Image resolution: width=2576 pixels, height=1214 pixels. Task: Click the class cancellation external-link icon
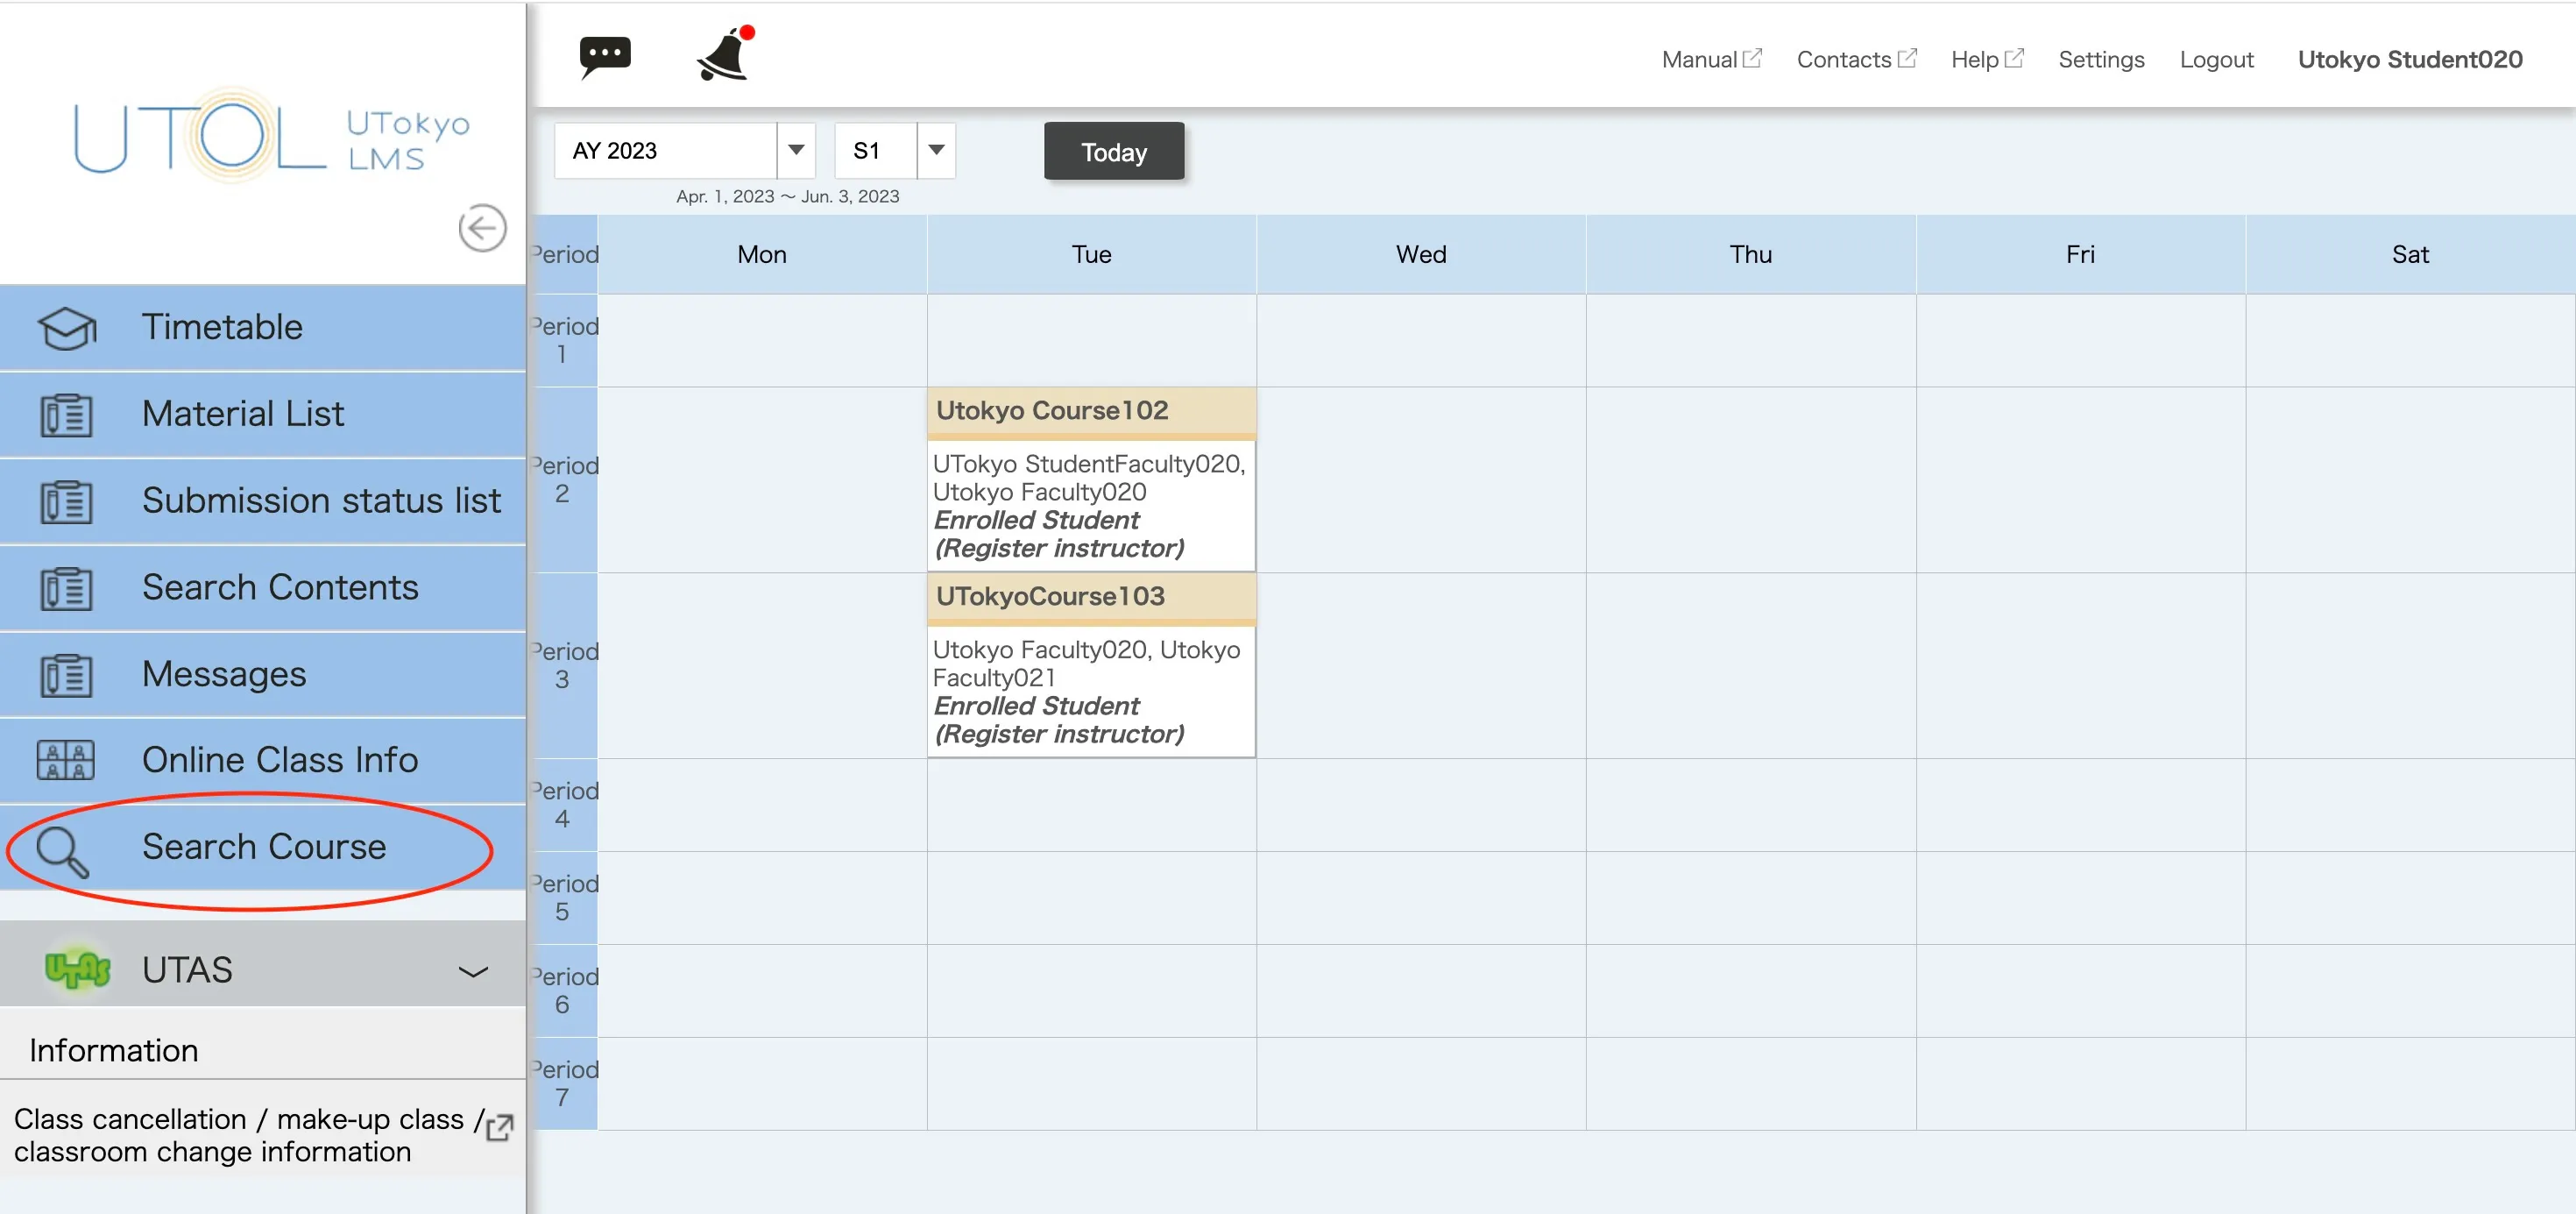[499, 1128]
